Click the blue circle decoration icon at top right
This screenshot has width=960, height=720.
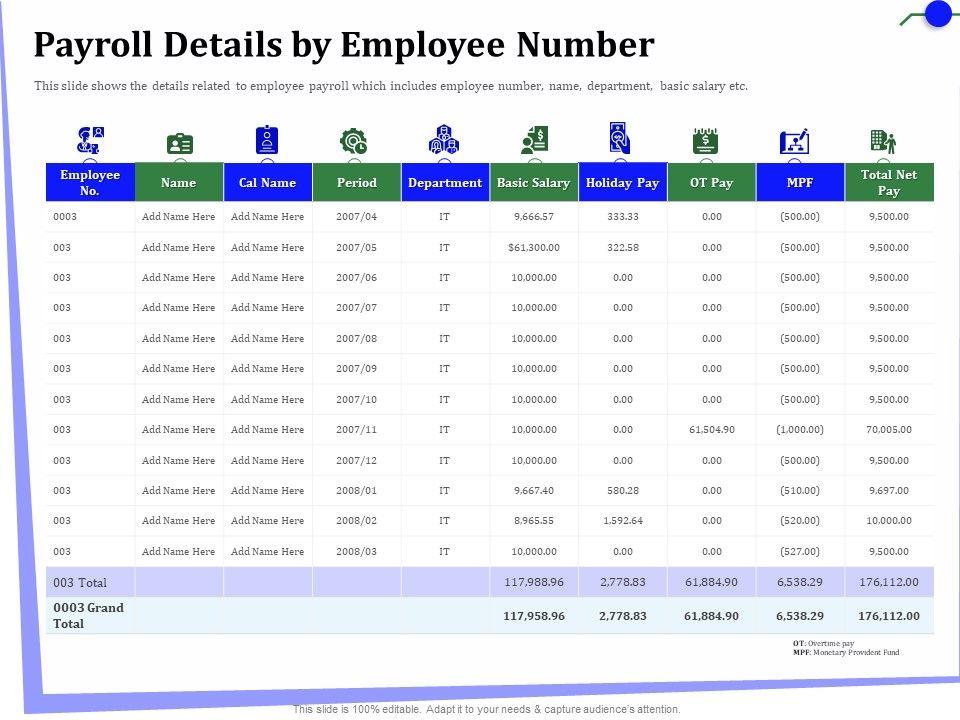[937, 13]
